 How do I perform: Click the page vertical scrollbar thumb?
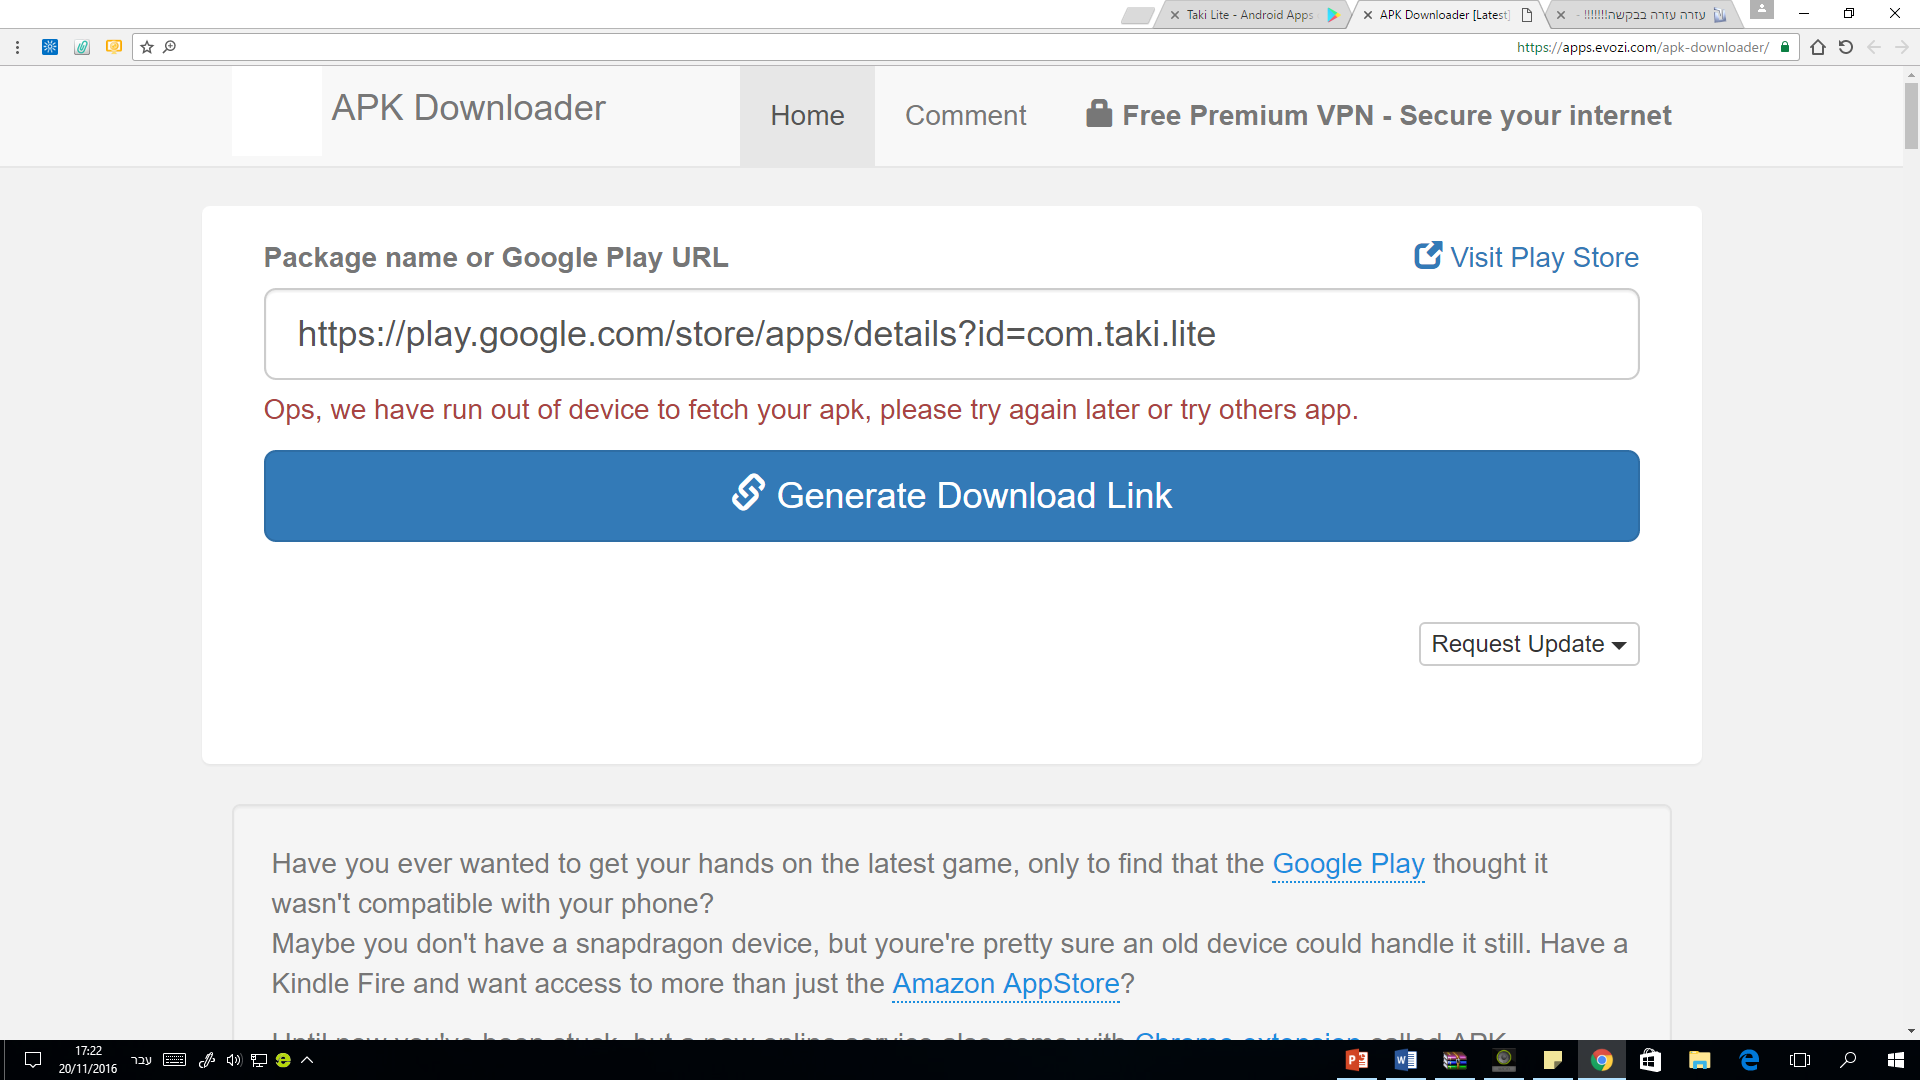pos(1911,115)
